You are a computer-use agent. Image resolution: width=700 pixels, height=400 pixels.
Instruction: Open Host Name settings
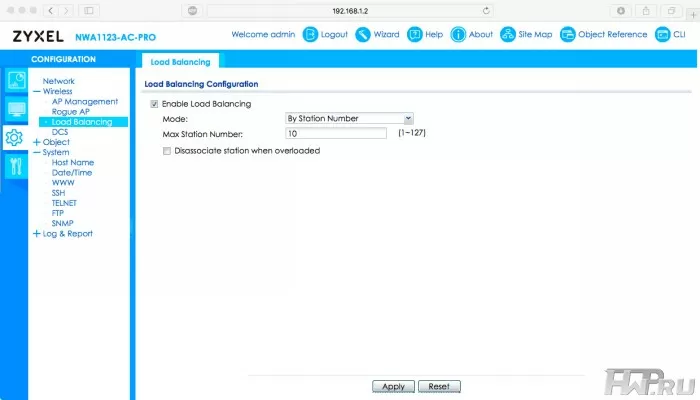[x=73, y=162]
